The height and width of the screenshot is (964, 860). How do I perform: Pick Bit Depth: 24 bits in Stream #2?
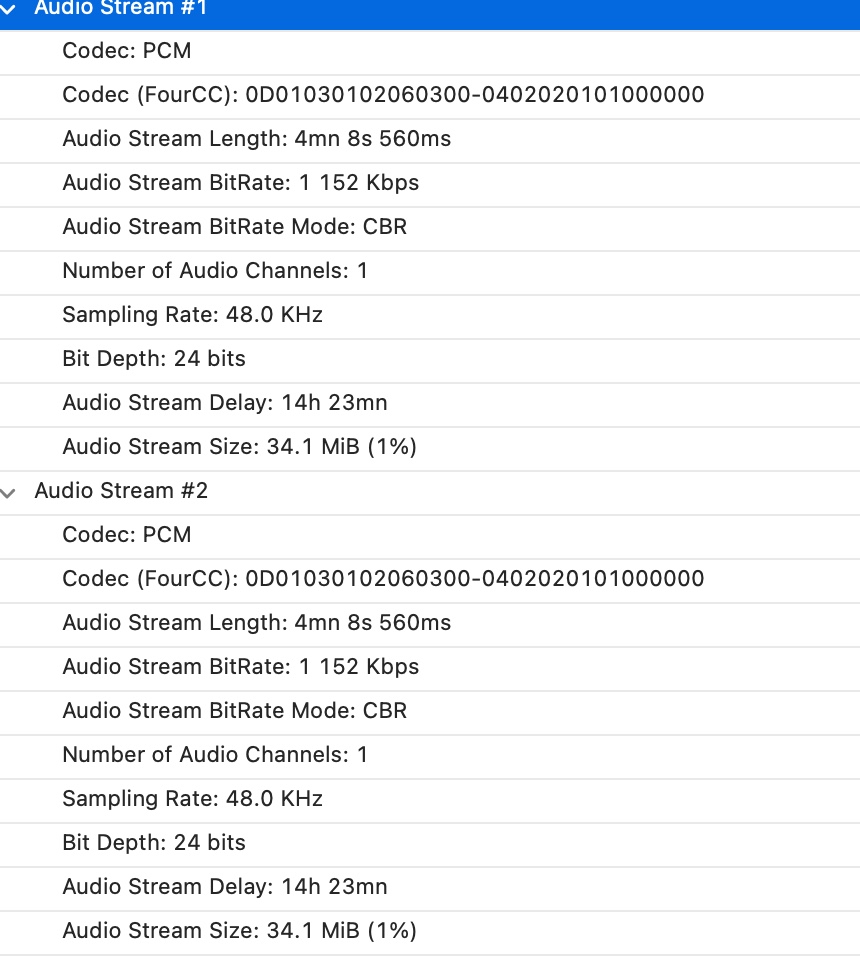tap(154, 843)
